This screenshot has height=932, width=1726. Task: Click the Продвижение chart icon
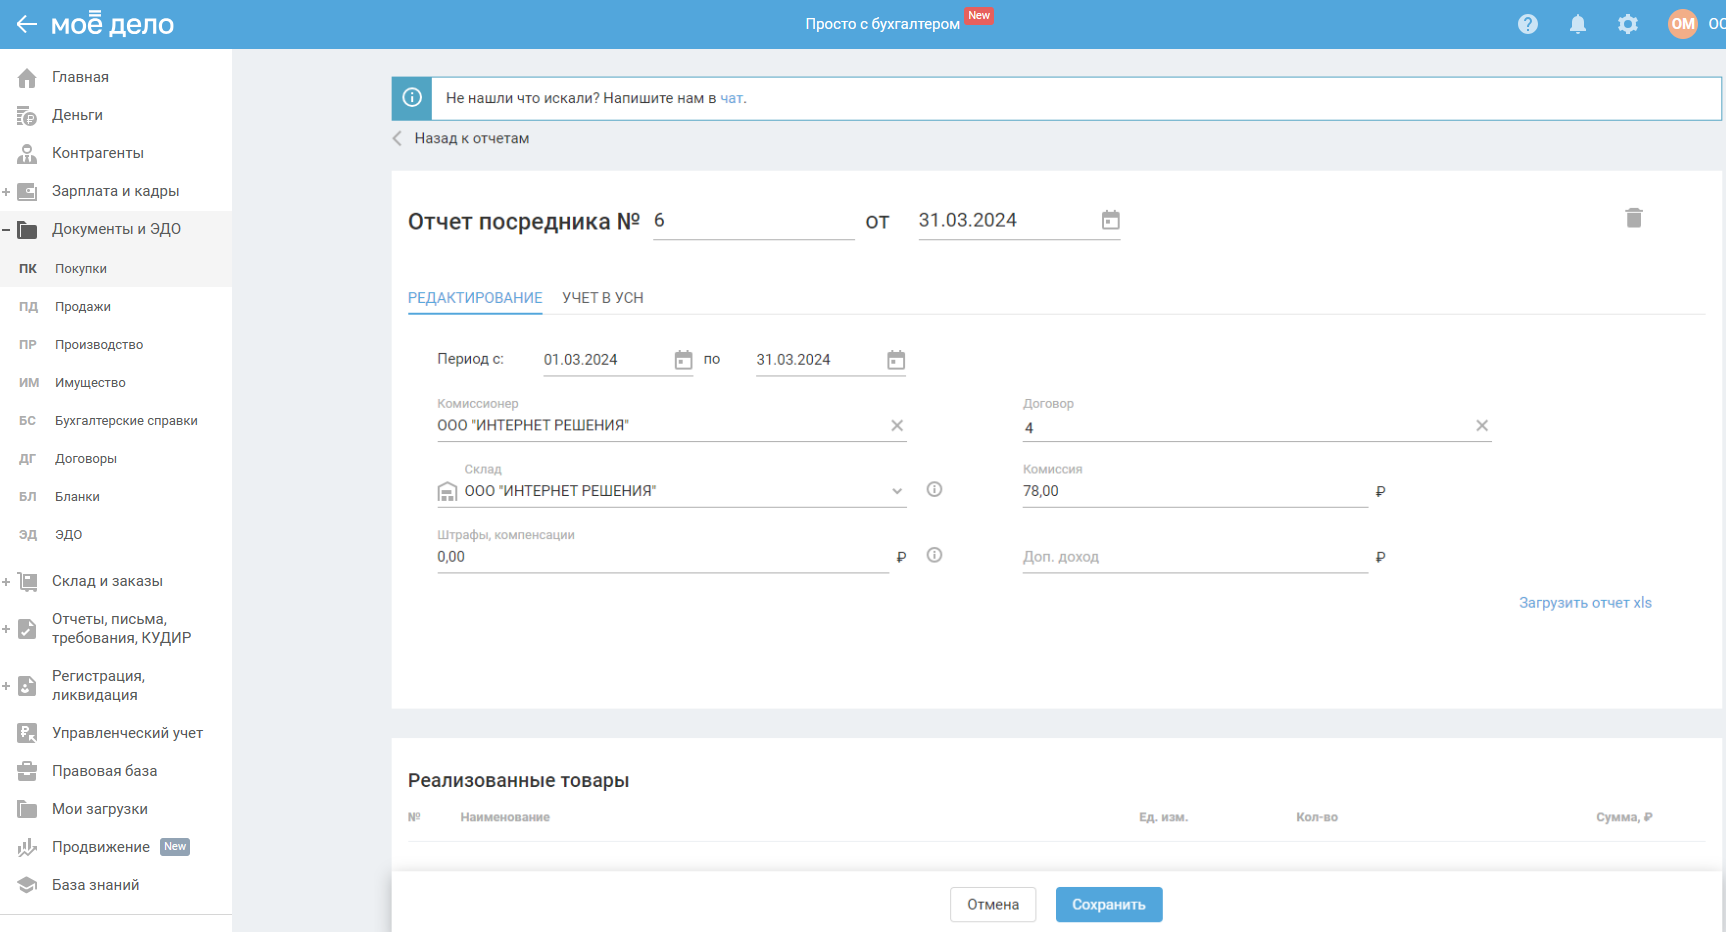(27, 847)
